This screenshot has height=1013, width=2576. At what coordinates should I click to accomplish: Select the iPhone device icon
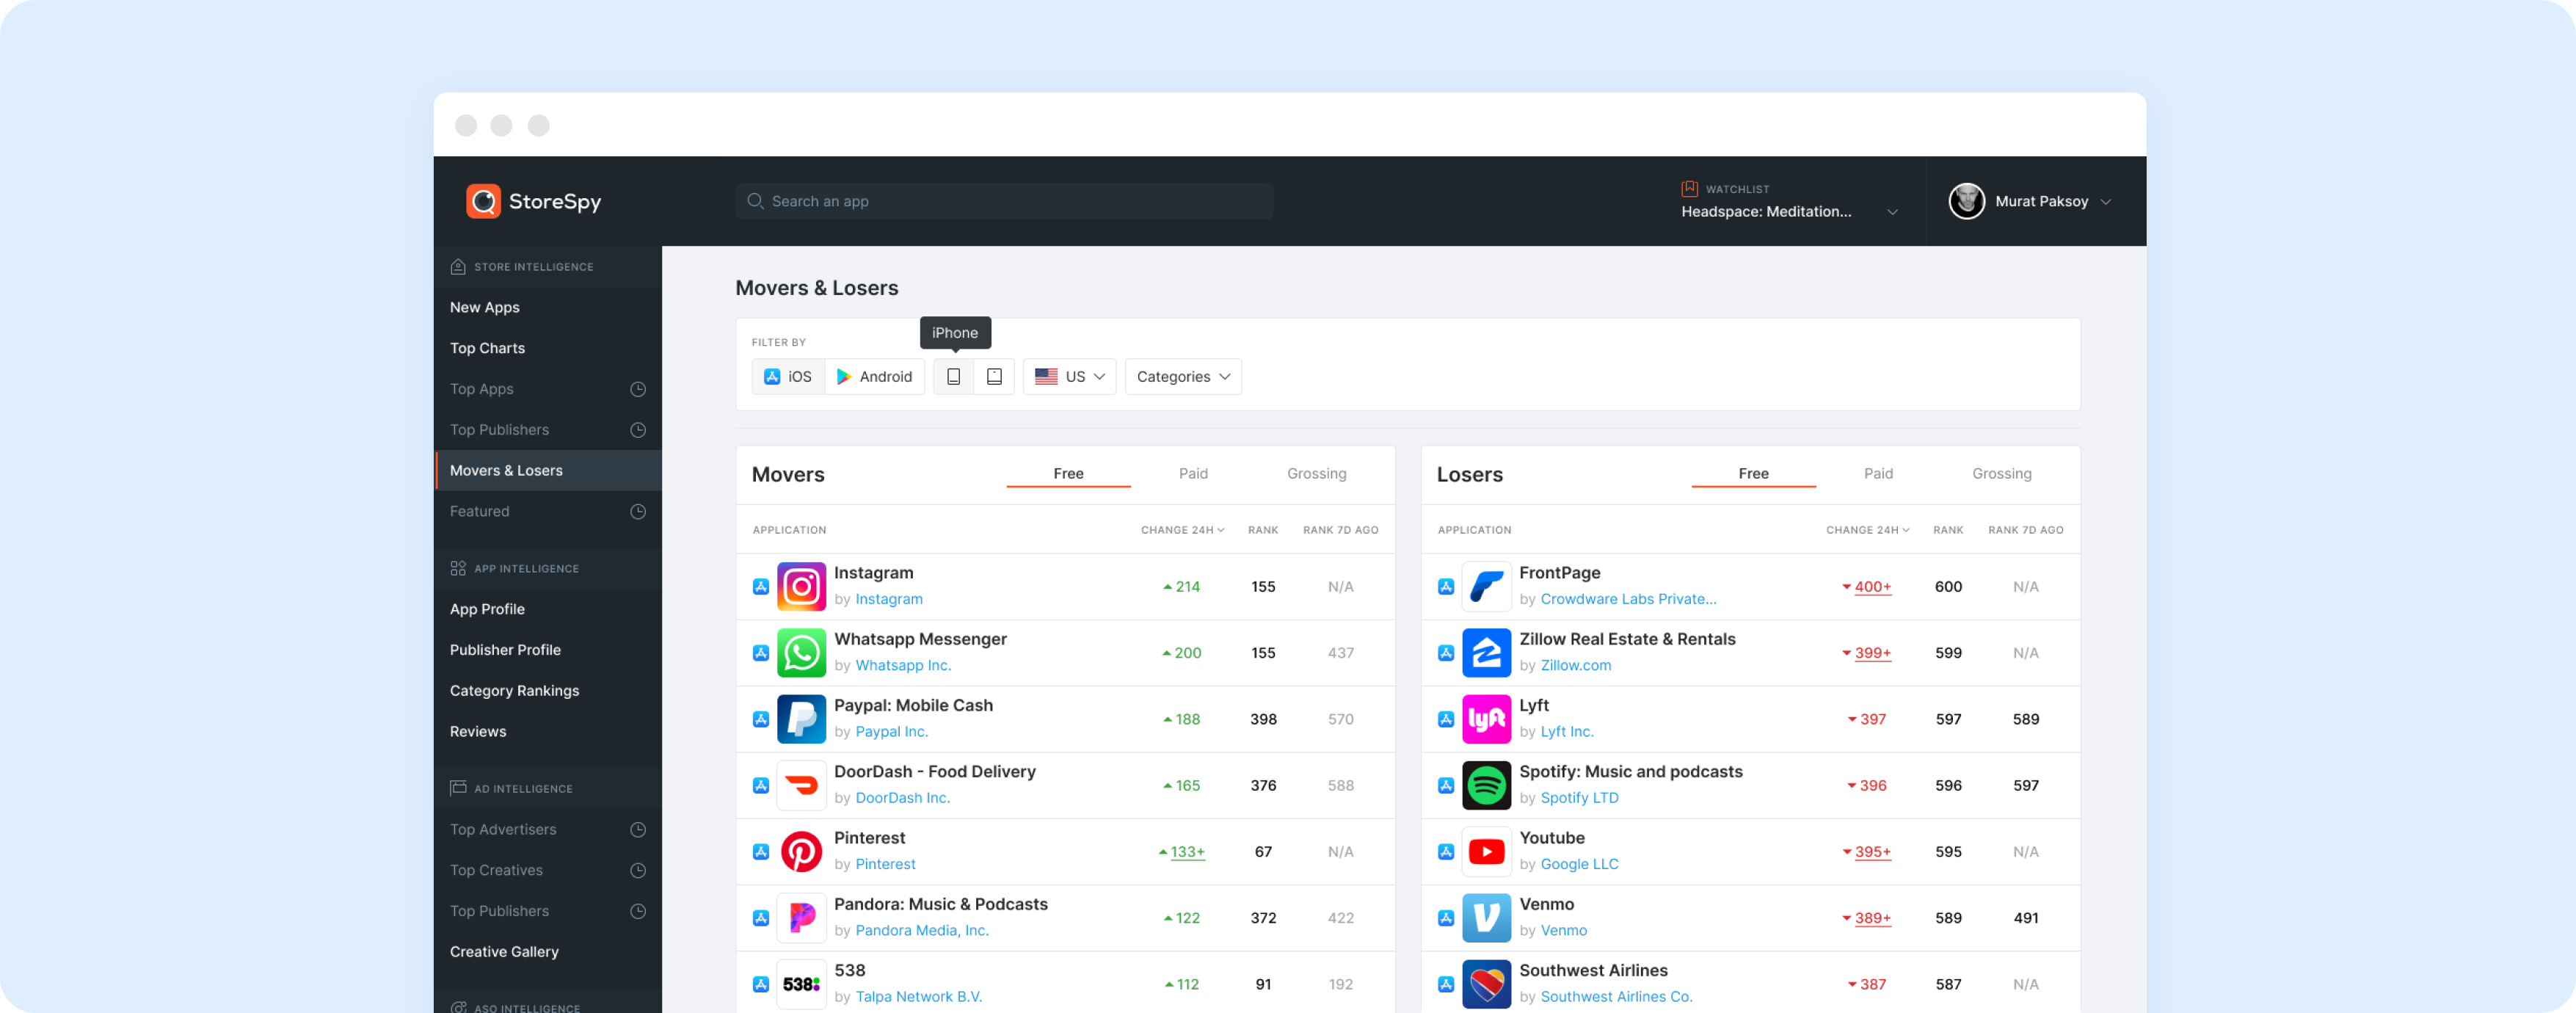pos(953,377)
